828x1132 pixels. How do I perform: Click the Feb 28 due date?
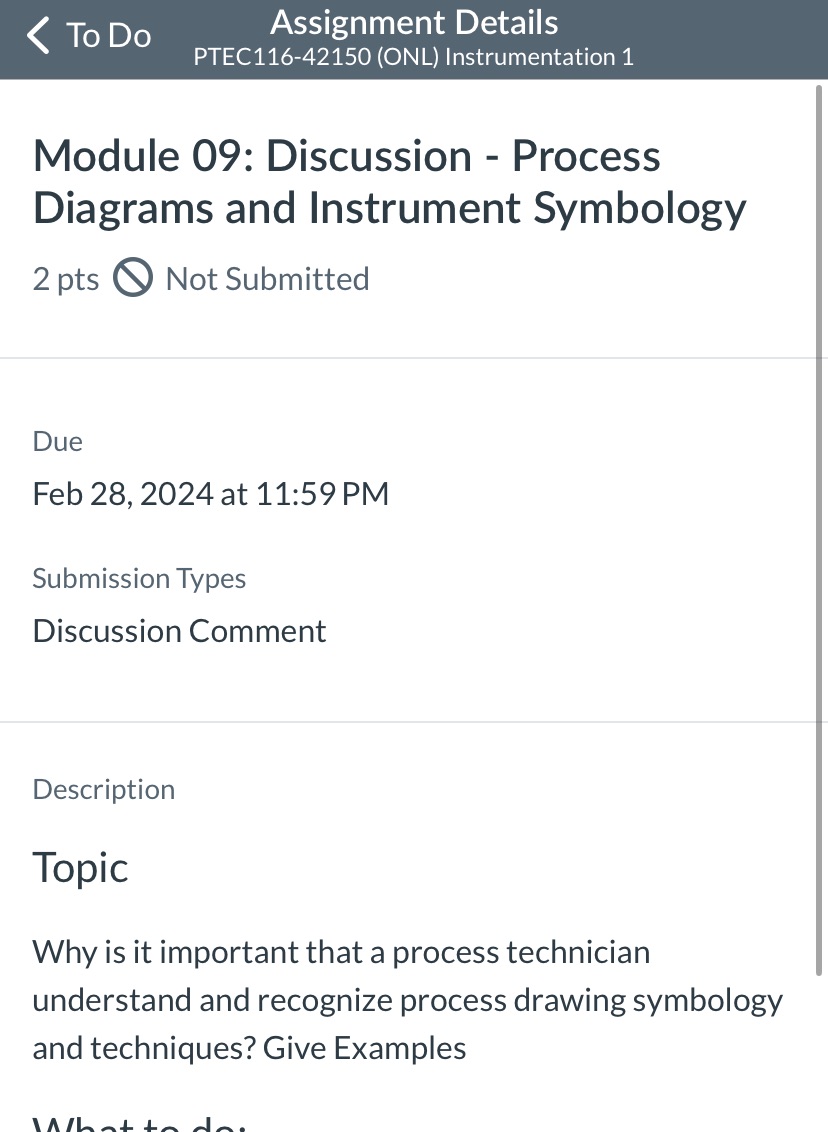pos(210,492)
